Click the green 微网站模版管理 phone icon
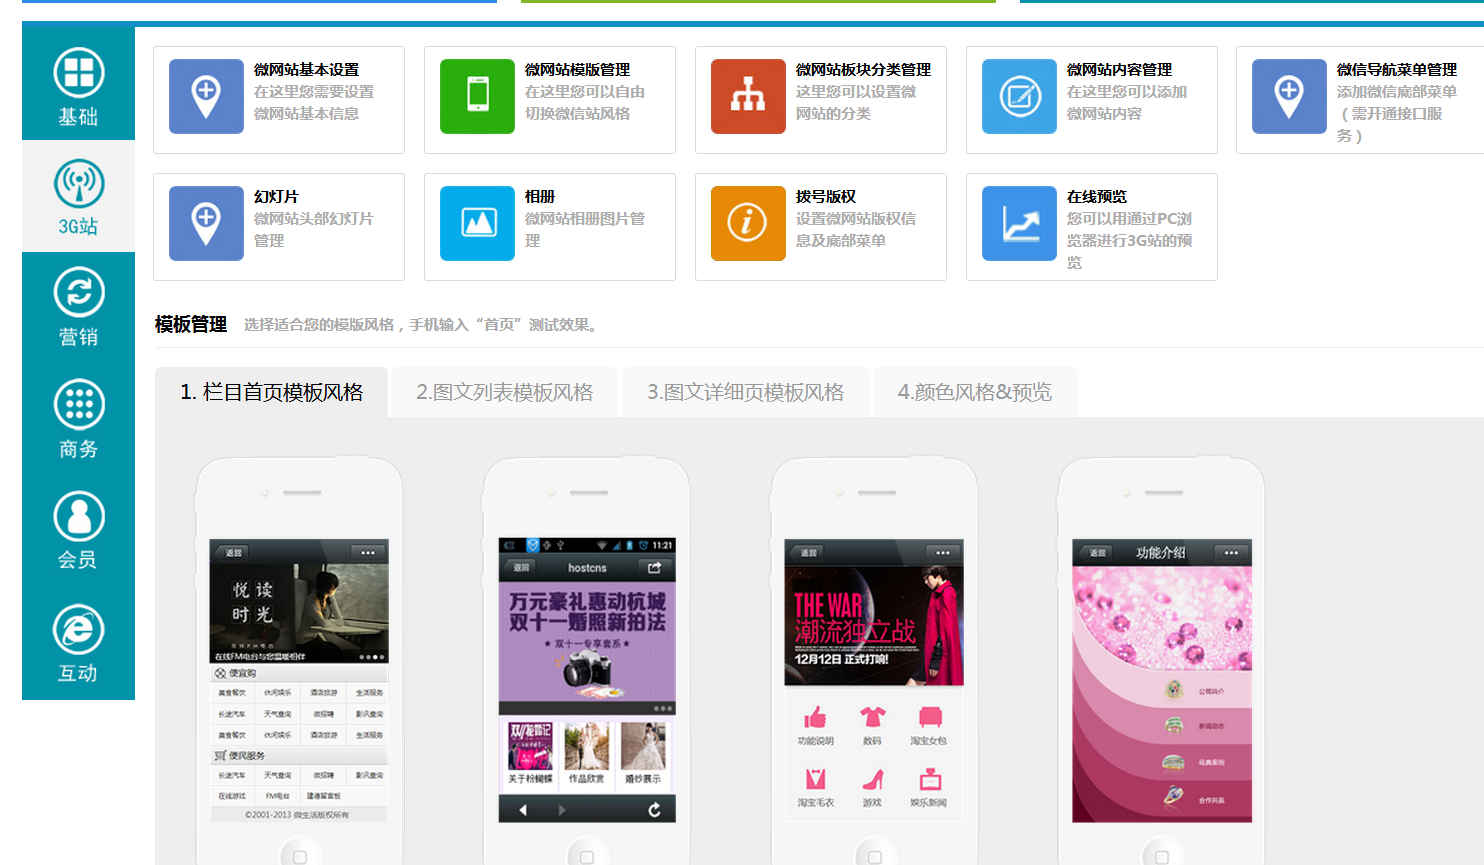The height and width of the screenshot is (865, 1484). (477, 96)
